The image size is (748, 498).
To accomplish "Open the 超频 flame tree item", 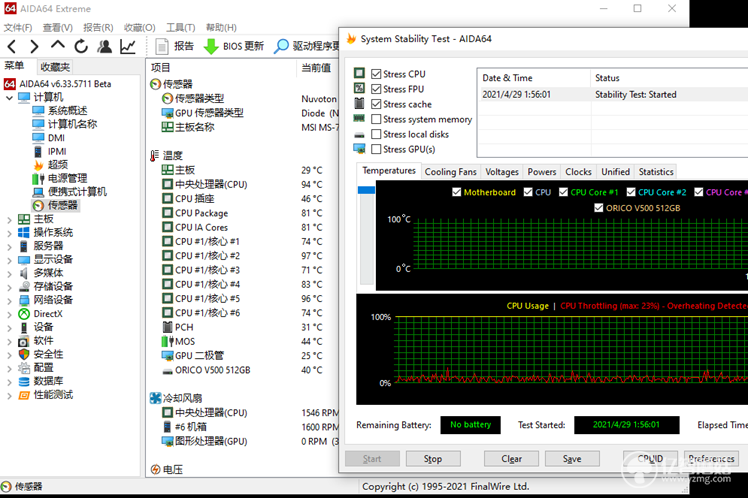I will pos(58,165).
